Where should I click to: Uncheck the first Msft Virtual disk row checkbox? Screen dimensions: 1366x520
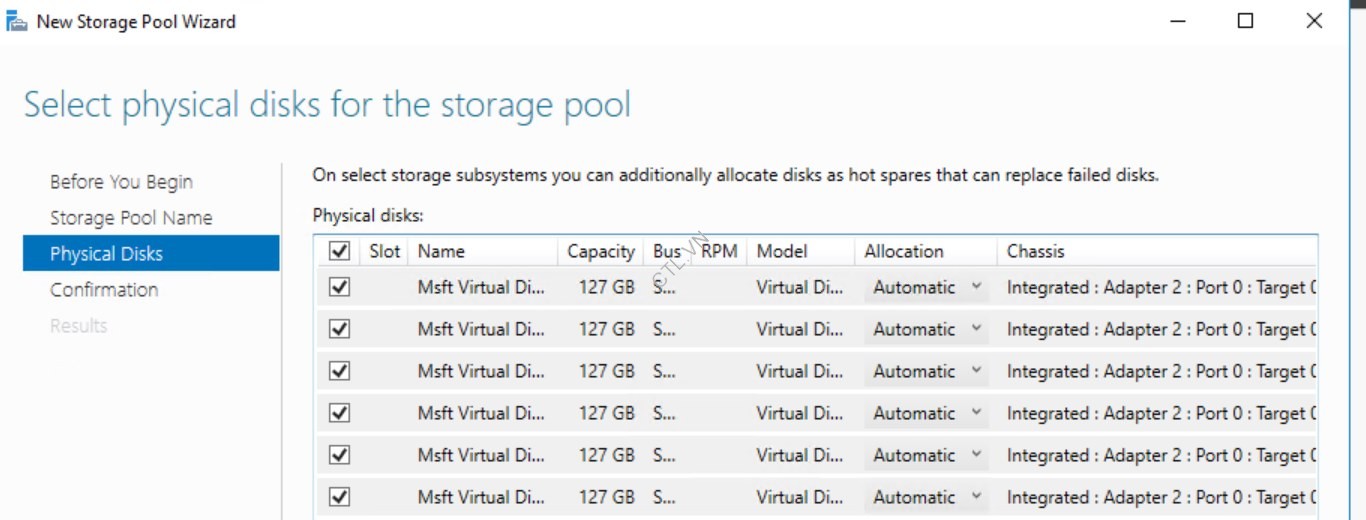coord(340,287)
